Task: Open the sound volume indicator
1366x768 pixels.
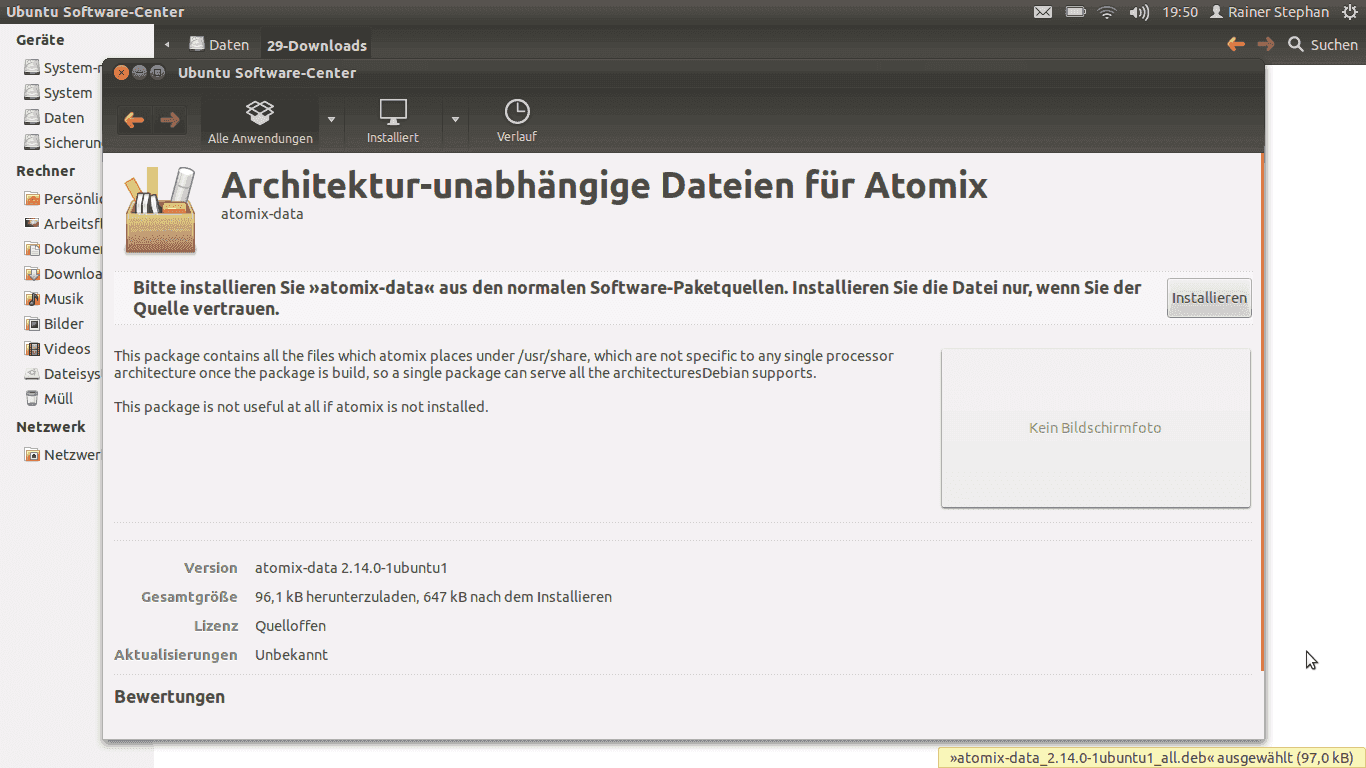Action: click(x=1139, y=12)
